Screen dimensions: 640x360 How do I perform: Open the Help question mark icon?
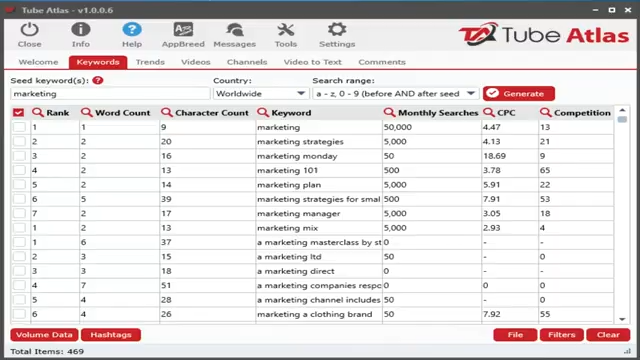point(132,30)
